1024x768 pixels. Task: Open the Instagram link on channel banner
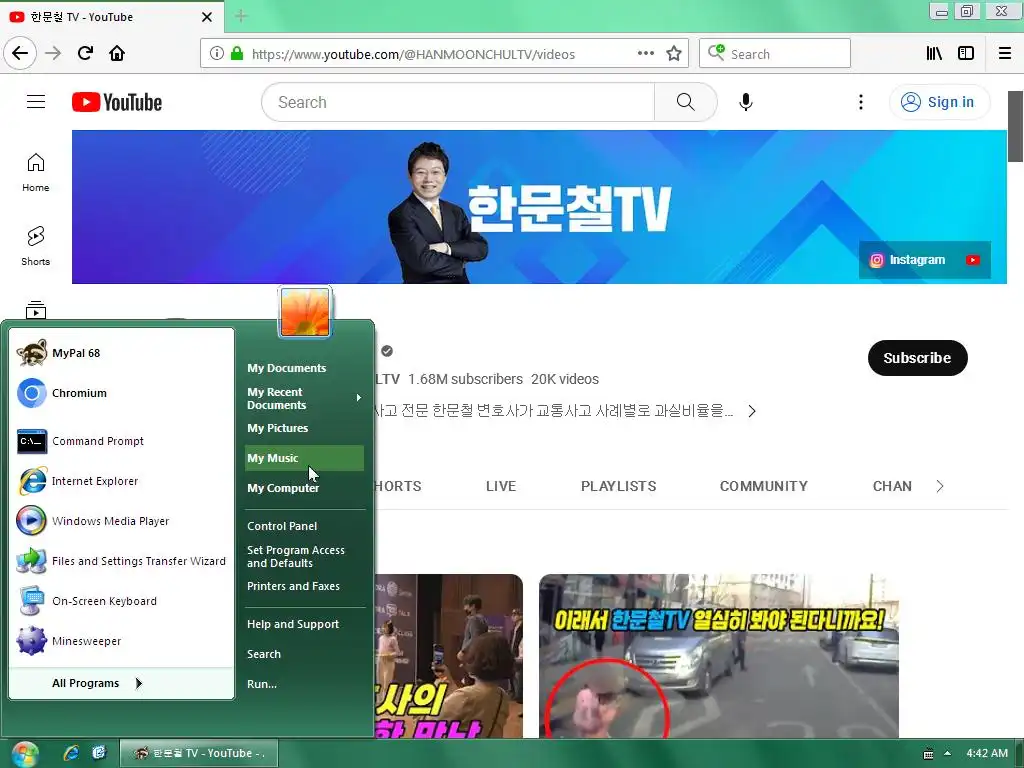click(908, 260)
